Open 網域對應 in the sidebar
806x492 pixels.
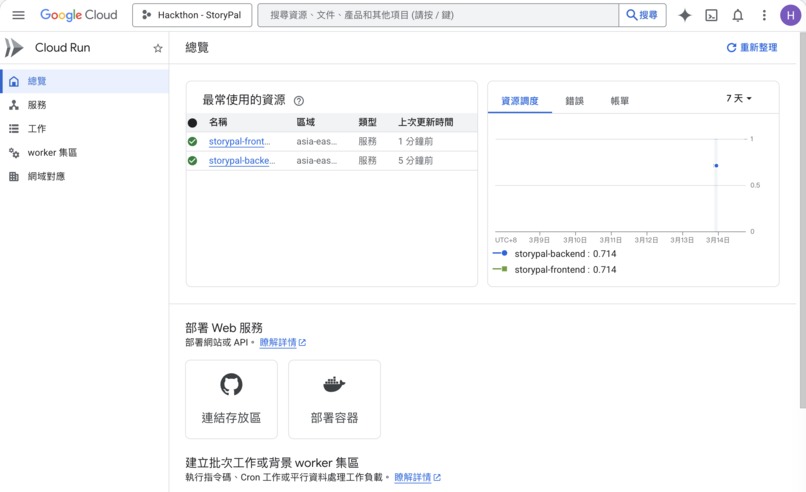84,176
